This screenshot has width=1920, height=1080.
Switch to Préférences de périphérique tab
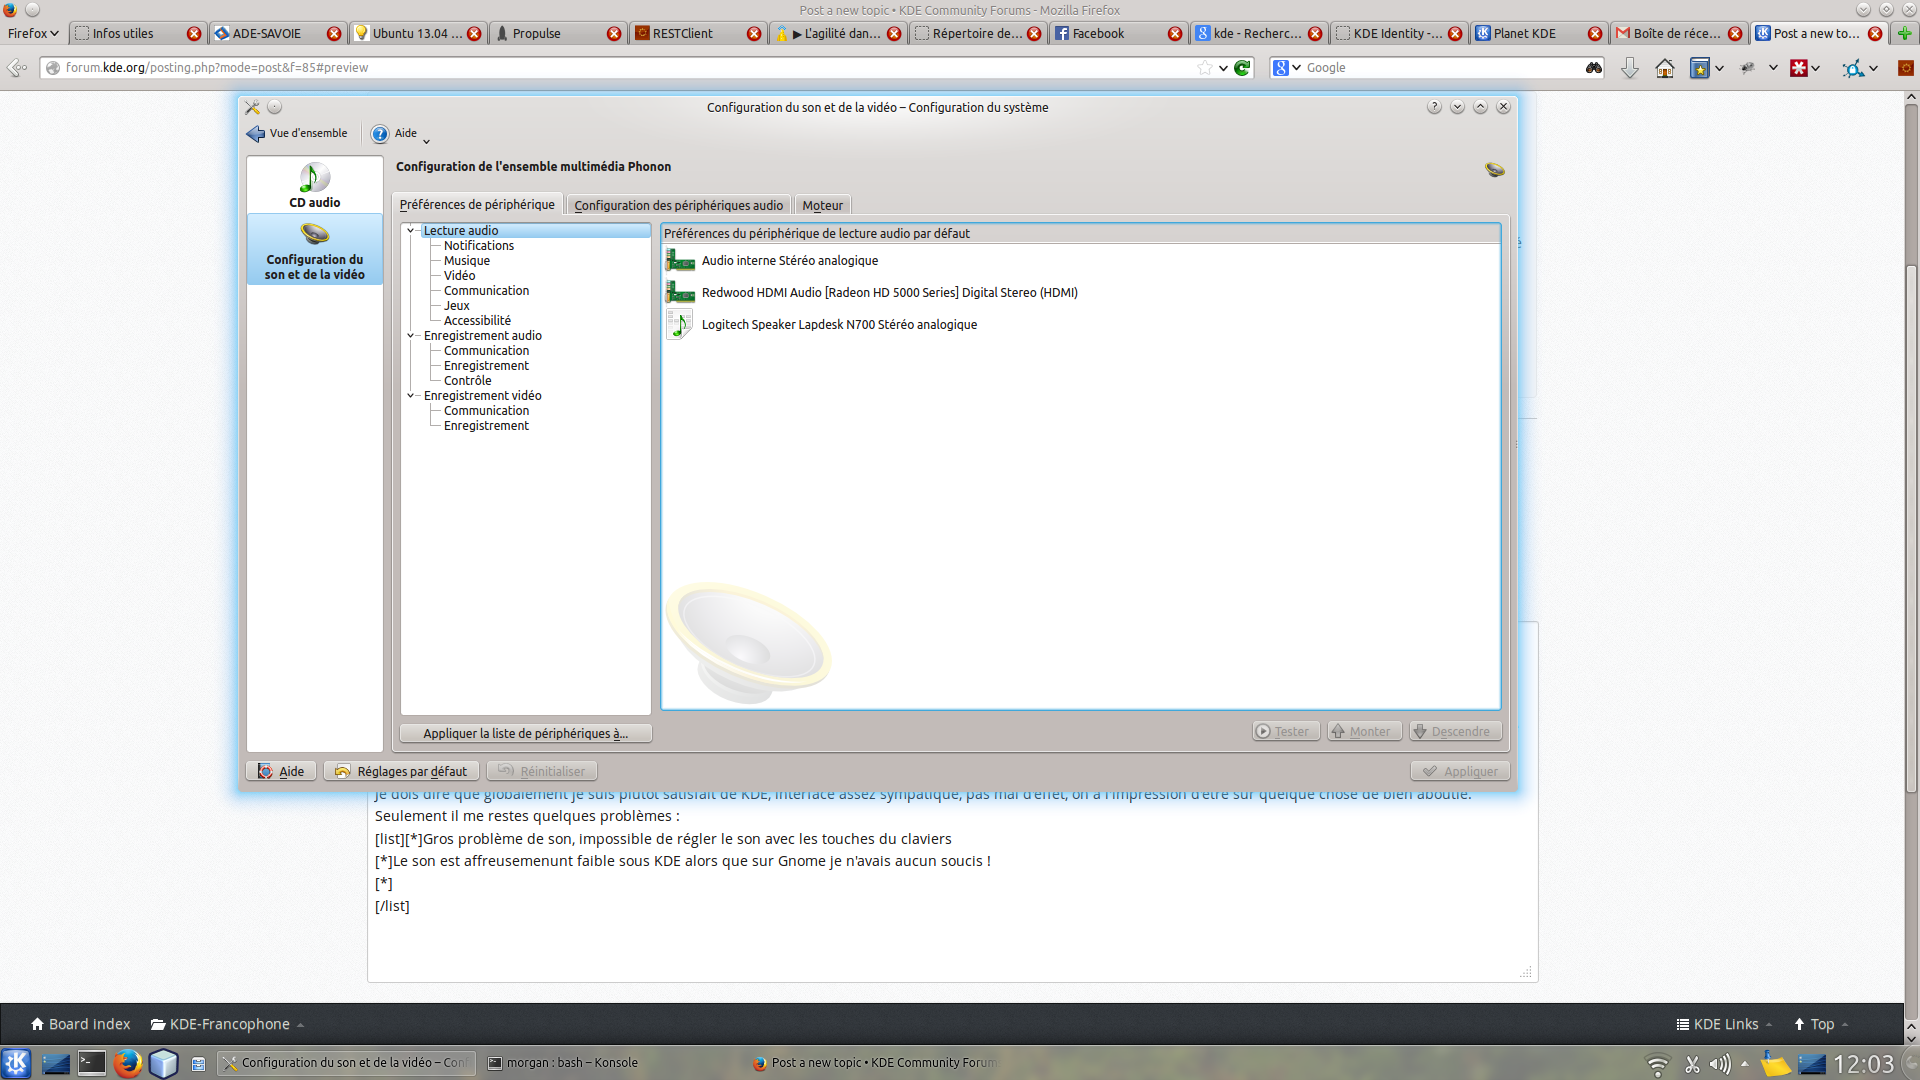[x=477, y=204]
